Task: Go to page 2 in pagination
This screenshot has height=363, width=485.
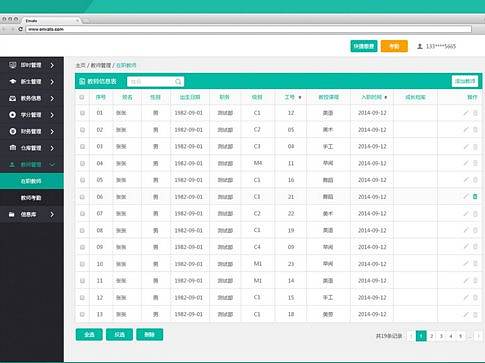Action: (x=431, y=336)
